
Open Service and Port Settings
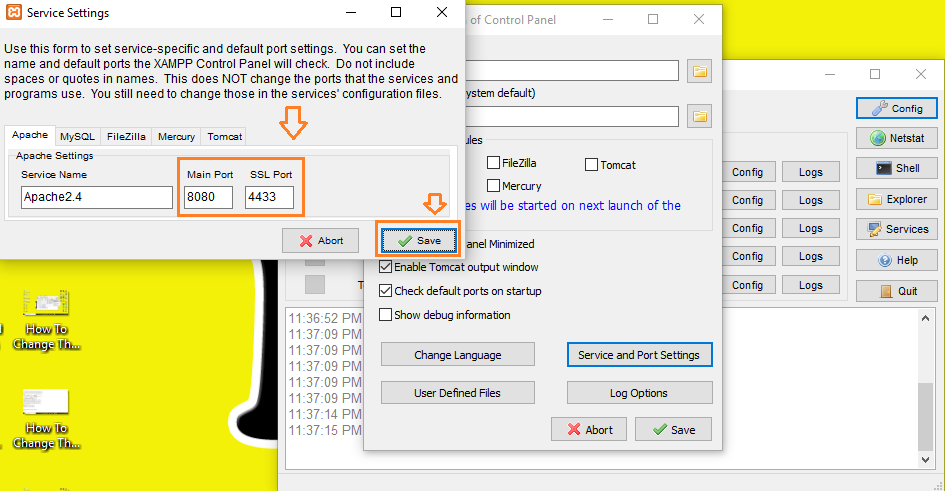point(639,355)
